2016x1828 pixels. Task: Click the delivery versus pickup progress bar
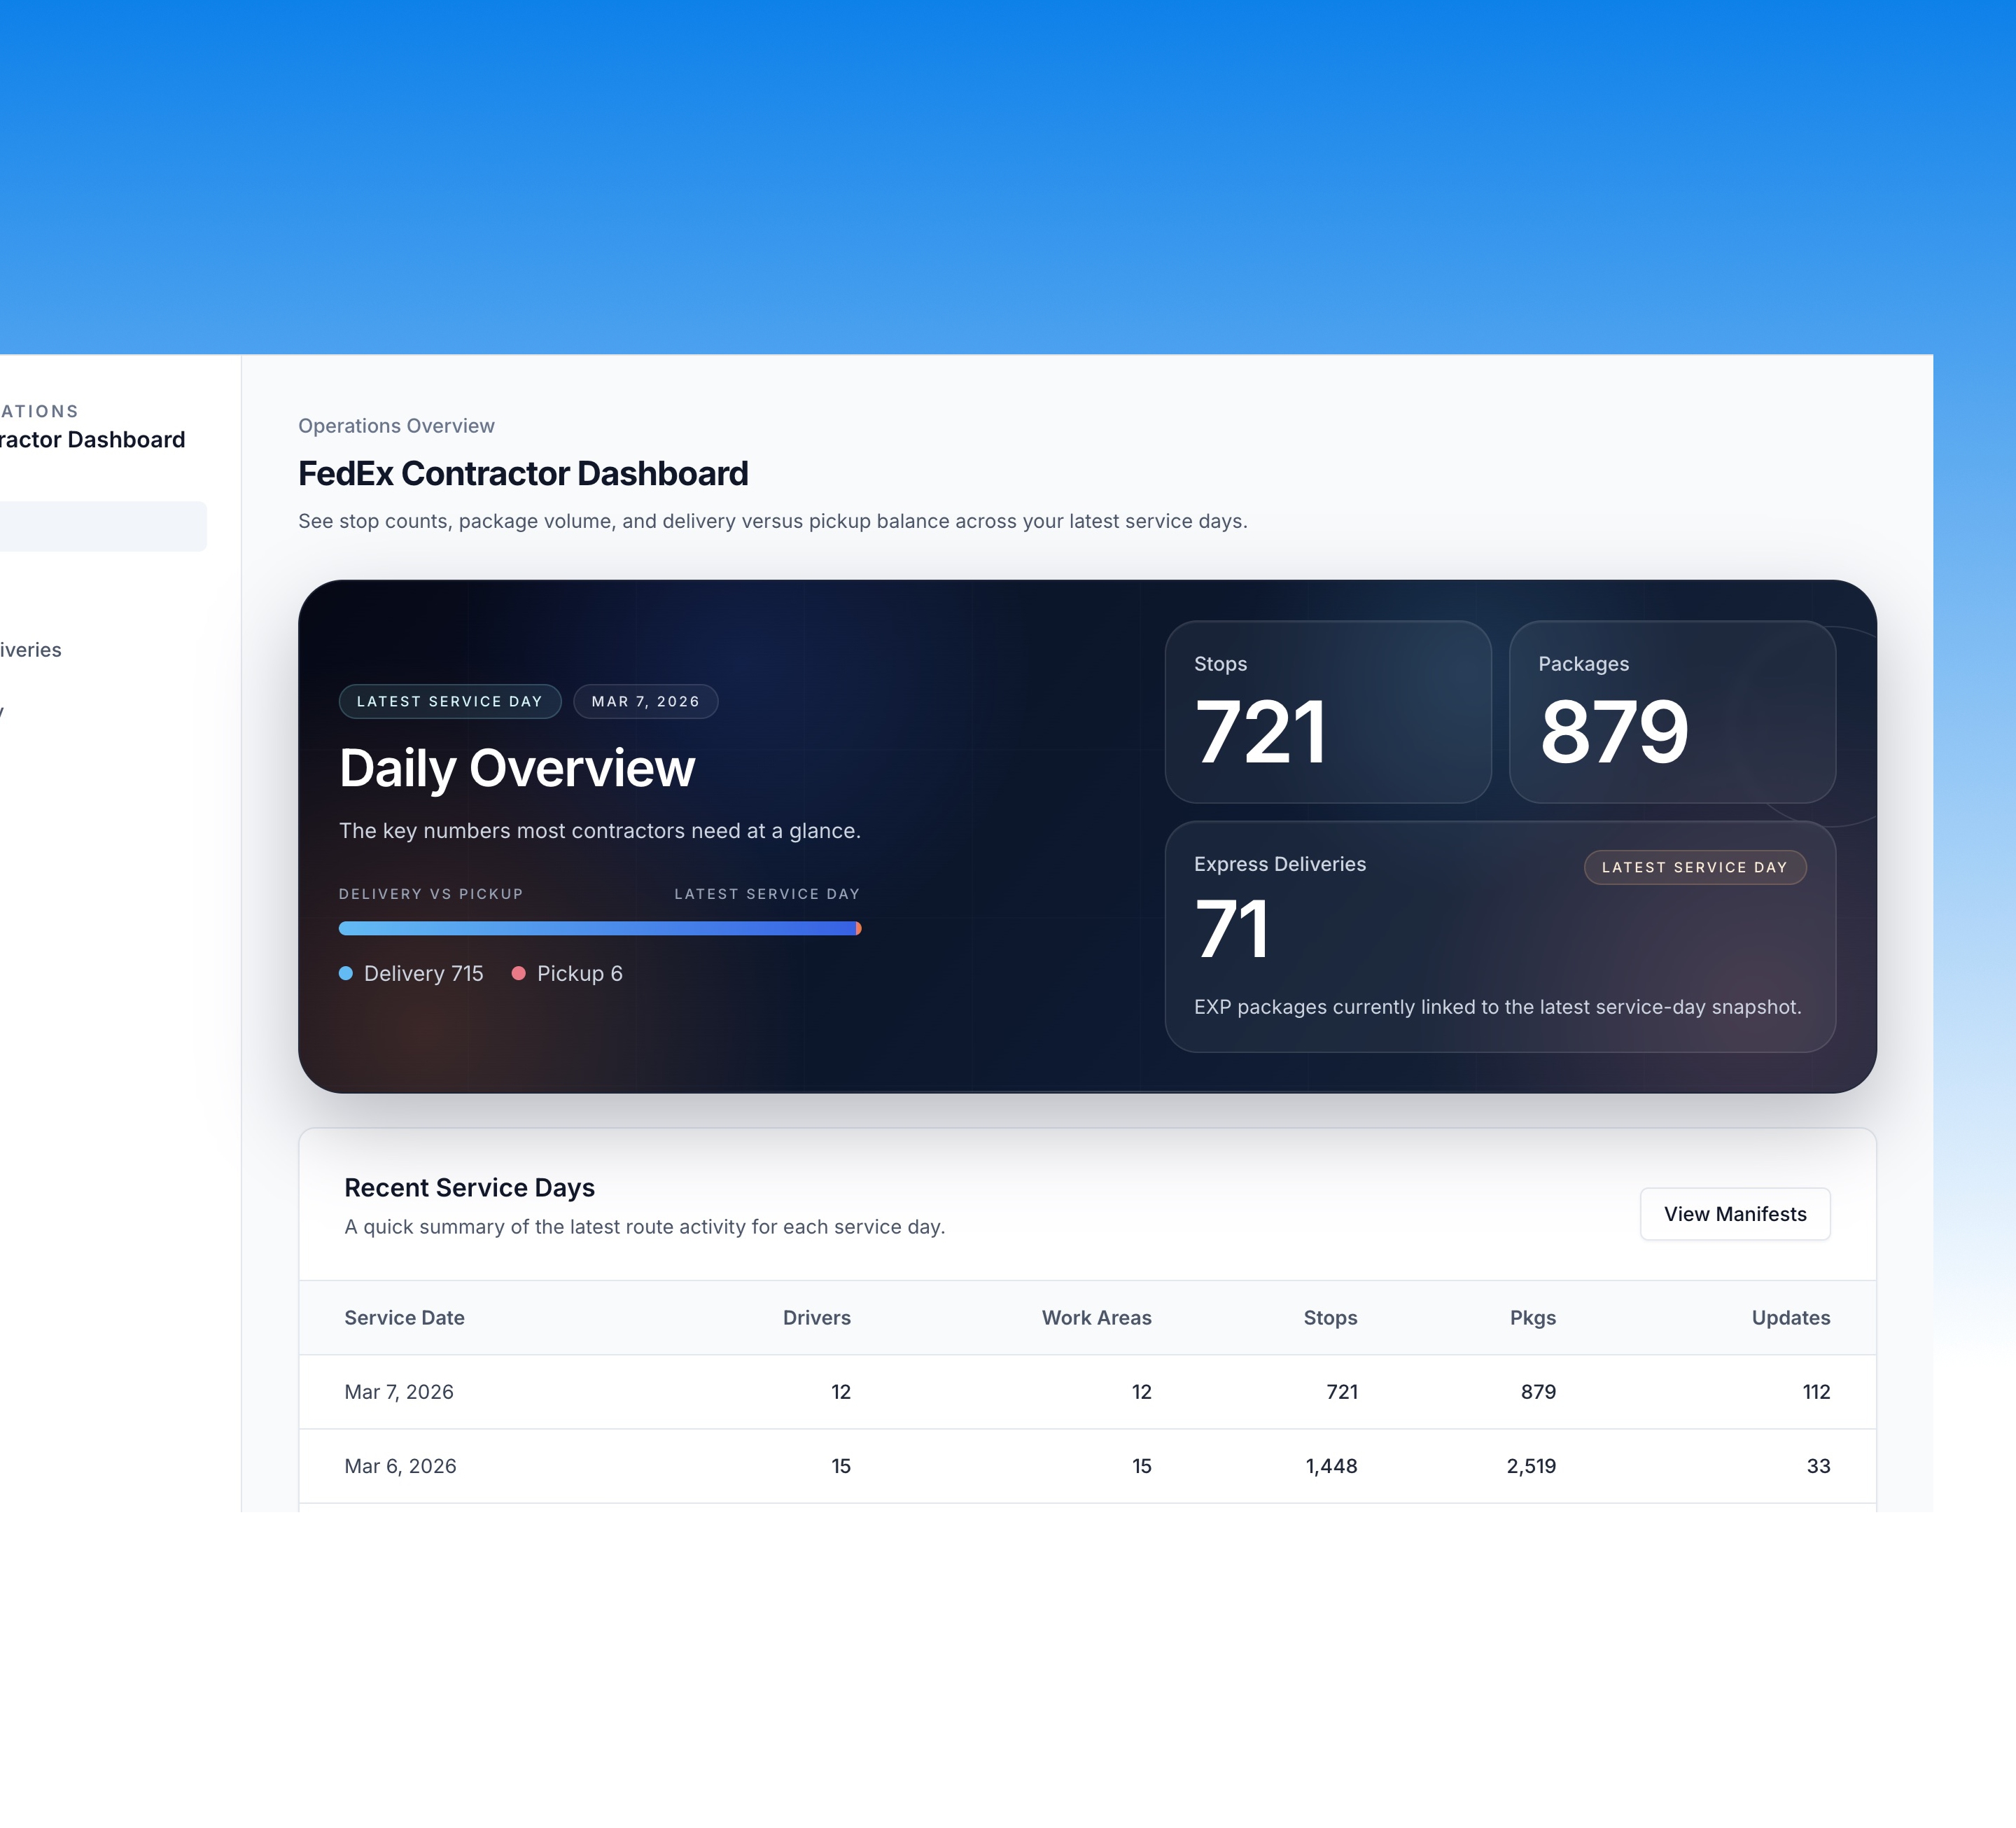[599, 928]
